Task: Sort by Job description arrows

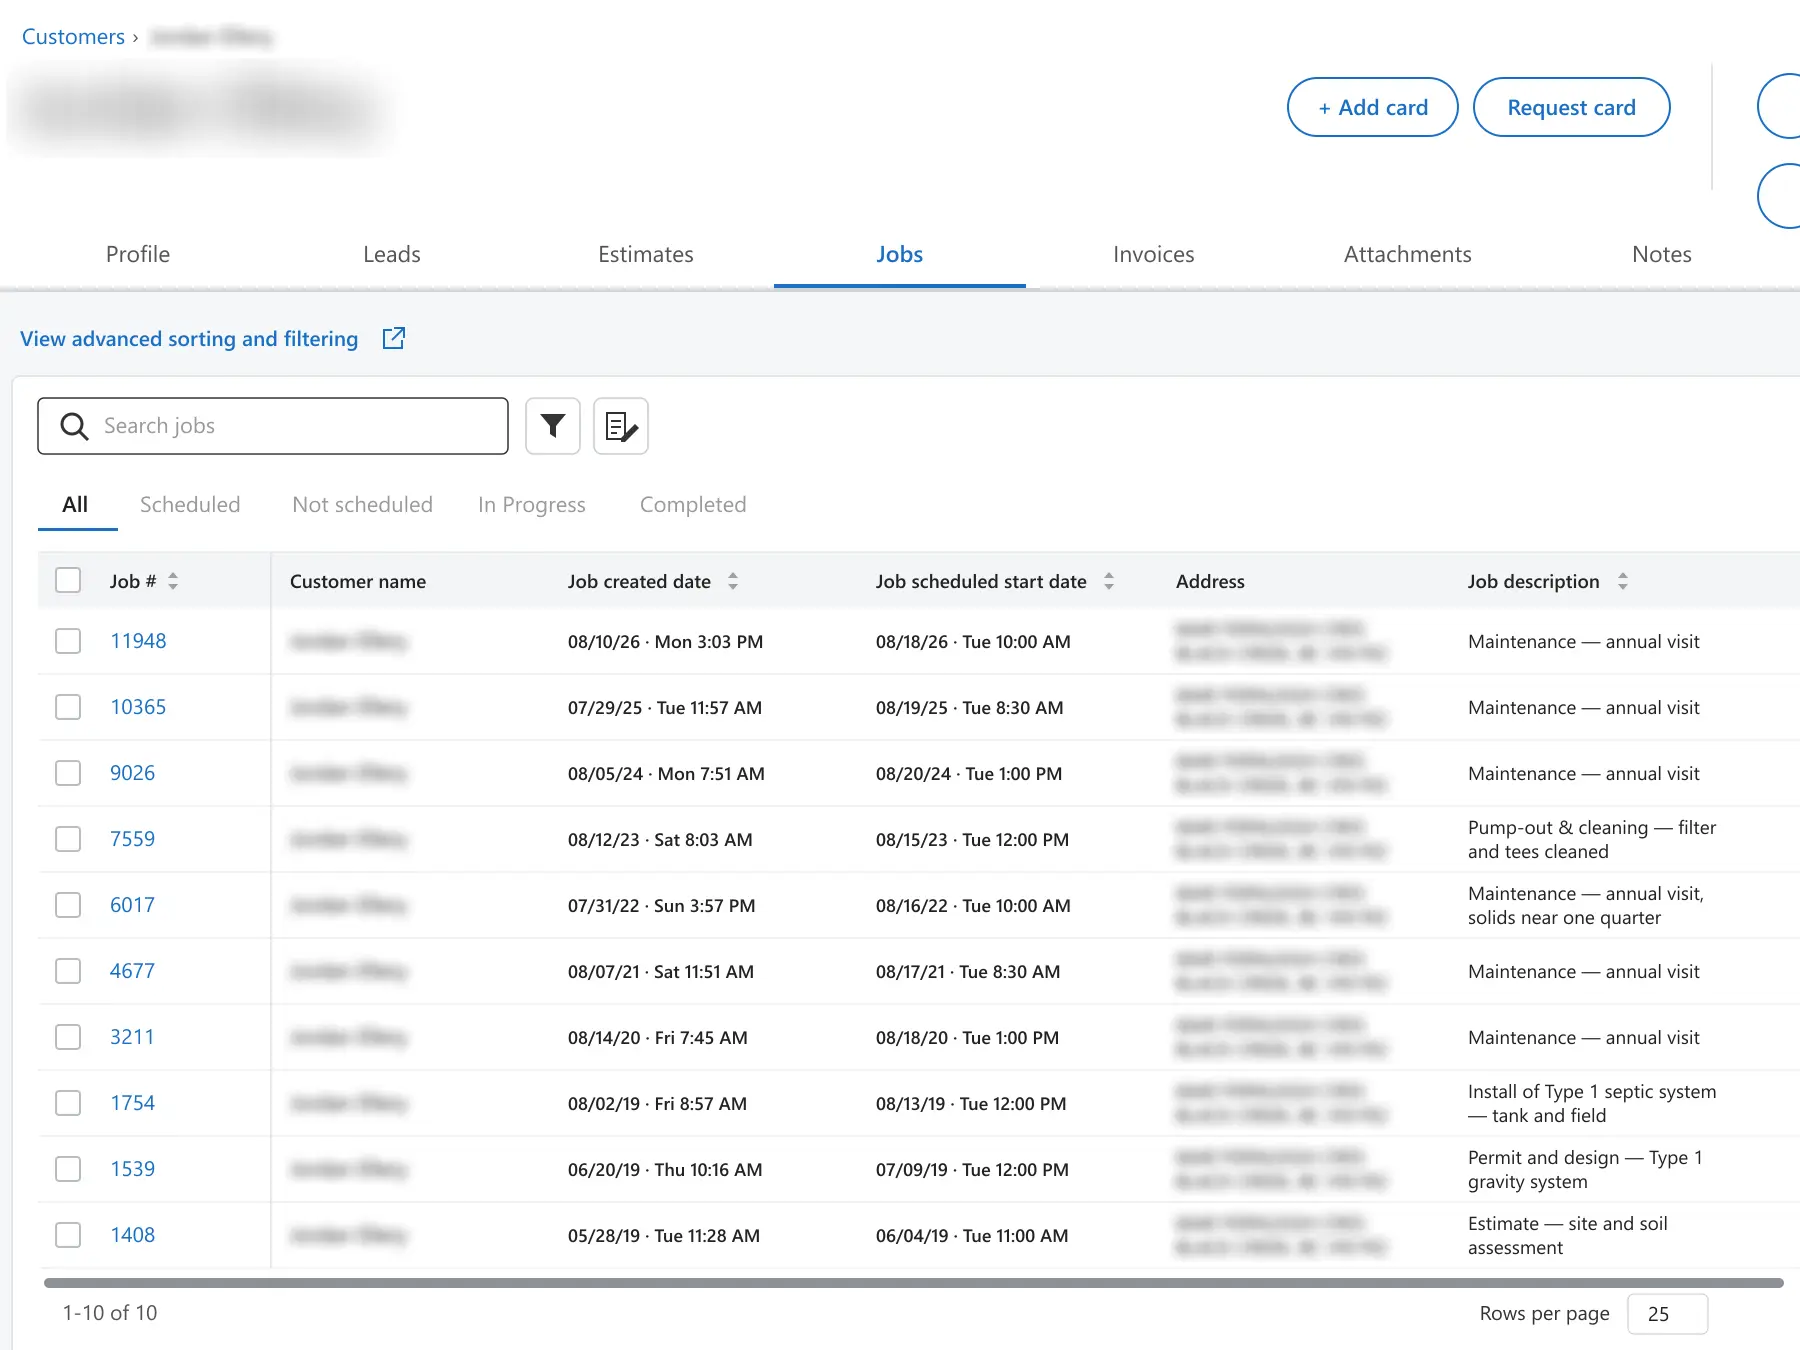Action: point(1623,581)
